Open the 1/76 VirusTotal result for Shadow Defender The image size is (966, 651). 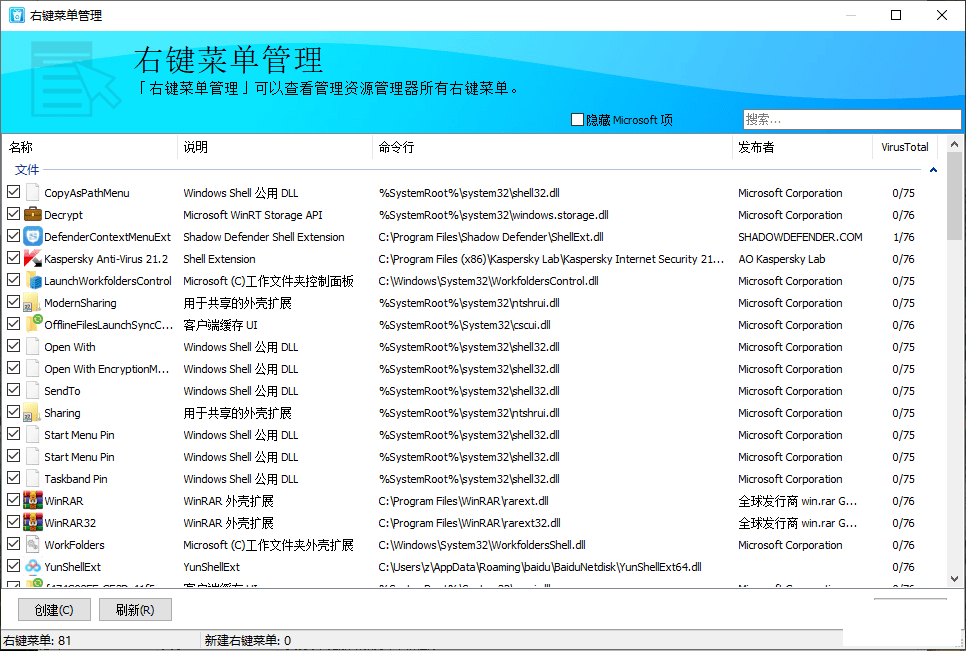(903, 237)
